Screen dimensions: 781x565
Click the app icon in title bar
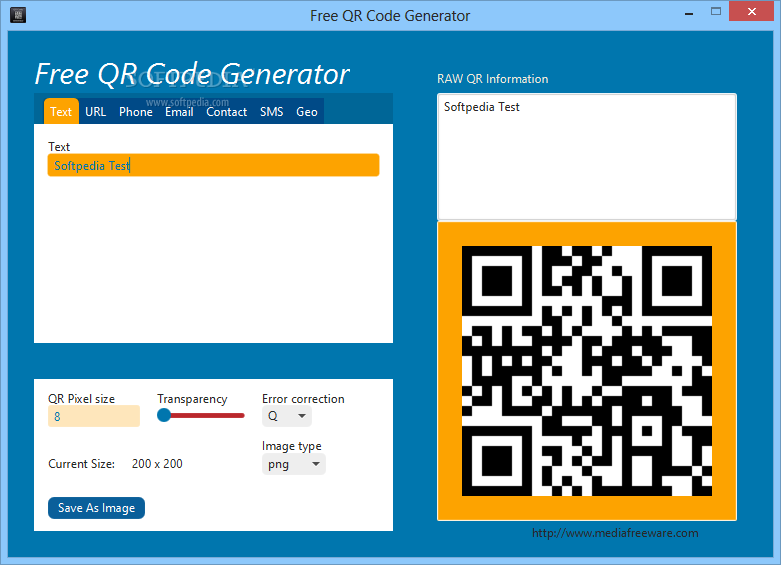pos(18,14)
